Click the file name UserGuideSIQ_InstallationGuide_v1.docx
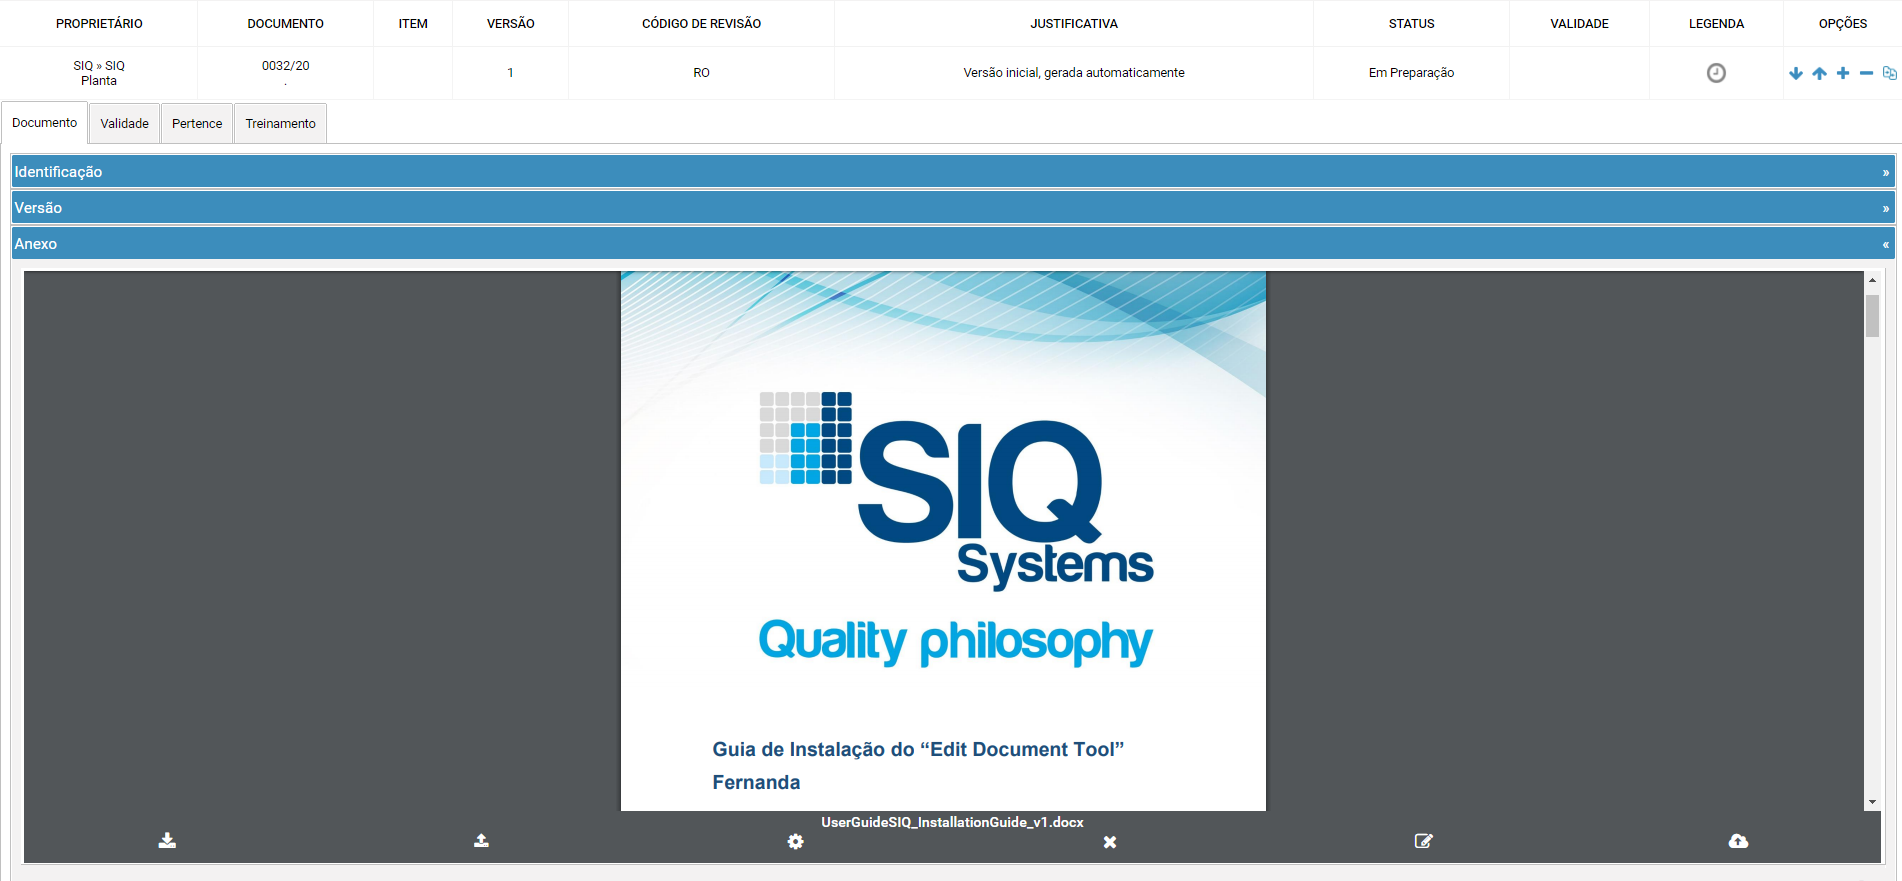Screen dimensions: 1902x881 tap(952, 822)
